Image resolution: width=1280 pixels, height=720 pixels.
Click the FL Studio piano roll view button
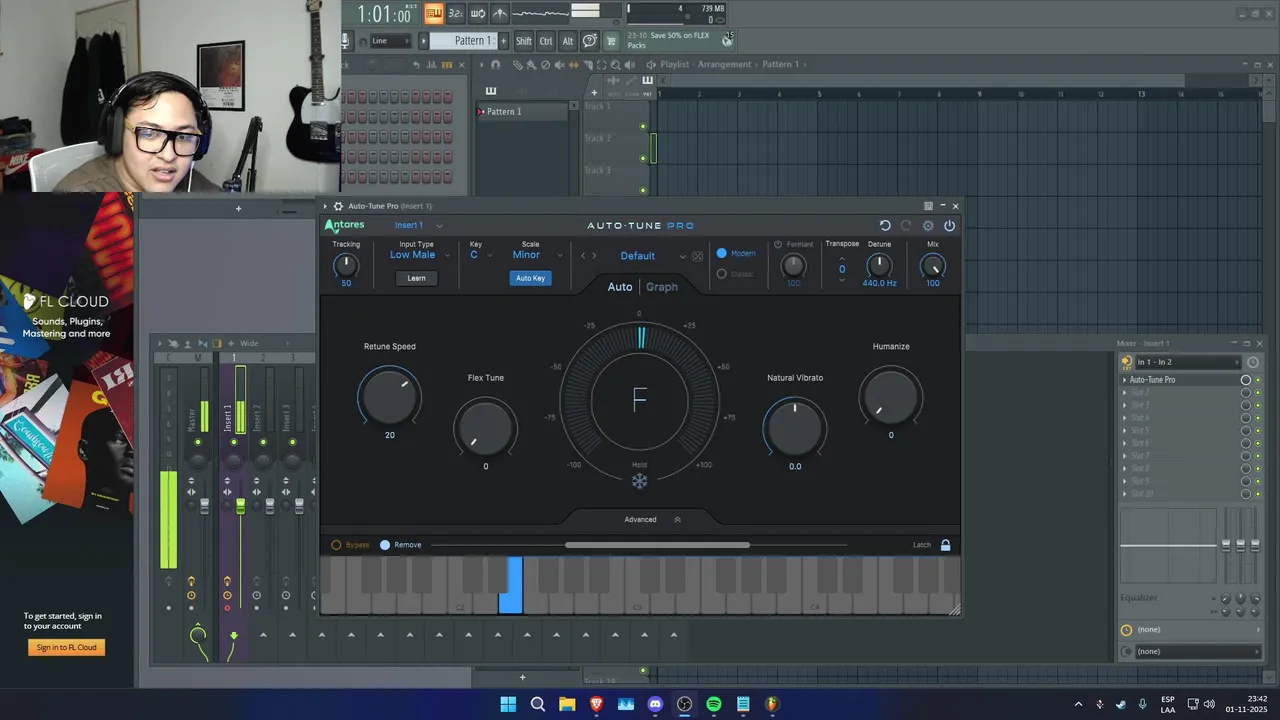(433, 13)
